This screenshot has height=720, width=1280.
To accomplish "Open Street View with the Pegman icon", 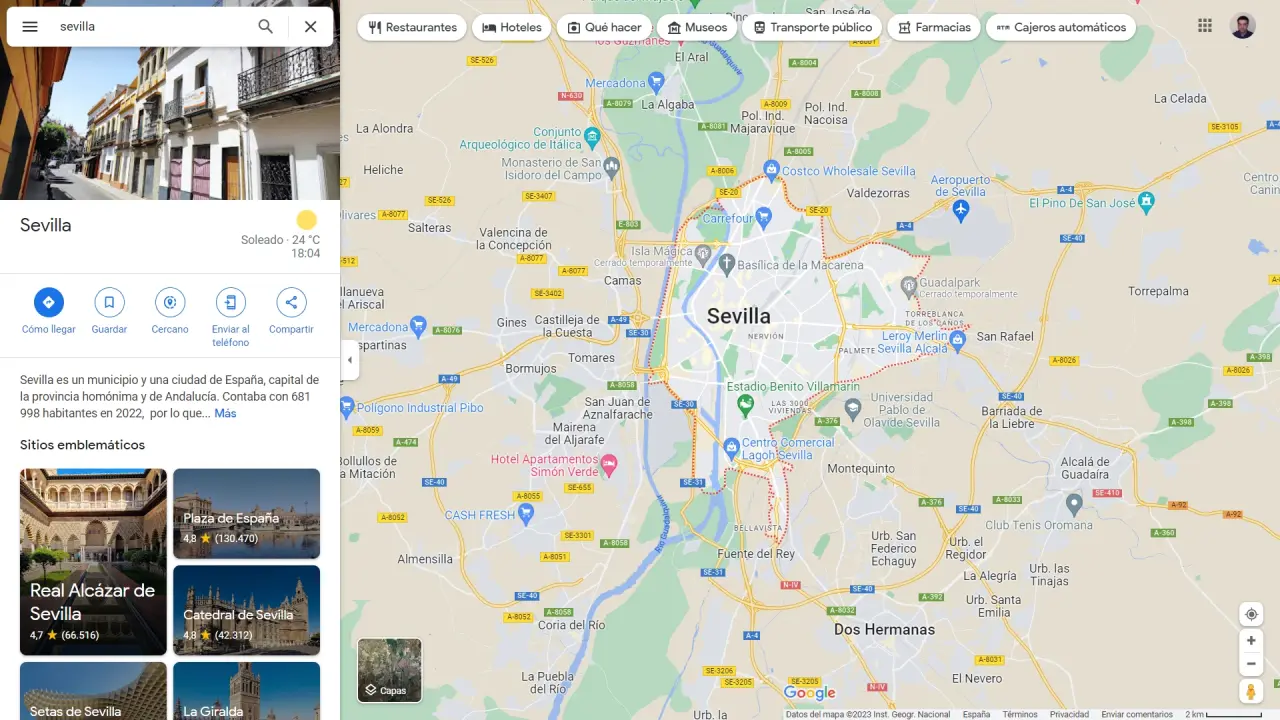I will click(x=1251, y=691).
